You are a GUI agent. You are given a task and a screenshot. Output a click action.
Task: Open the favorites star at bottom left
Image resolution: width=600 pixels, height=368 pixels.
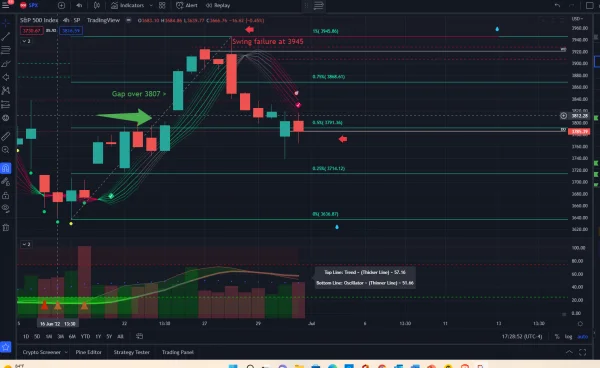pyautogui.click(x=6, y=347)
